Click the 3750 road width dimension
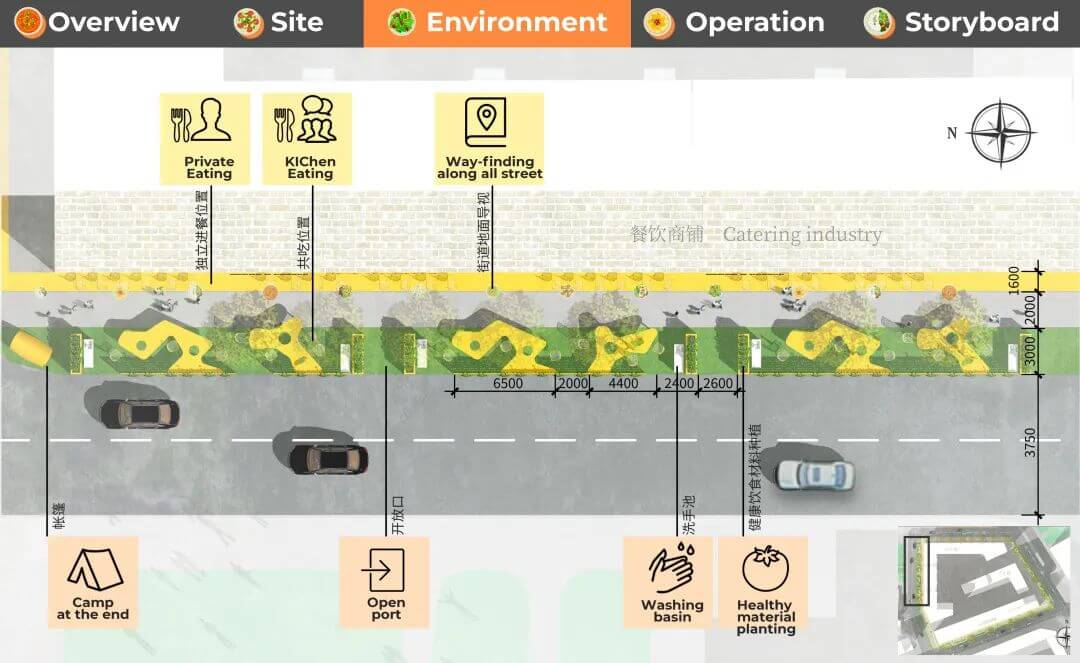The image size is (1080, 663). (1030, 443)
